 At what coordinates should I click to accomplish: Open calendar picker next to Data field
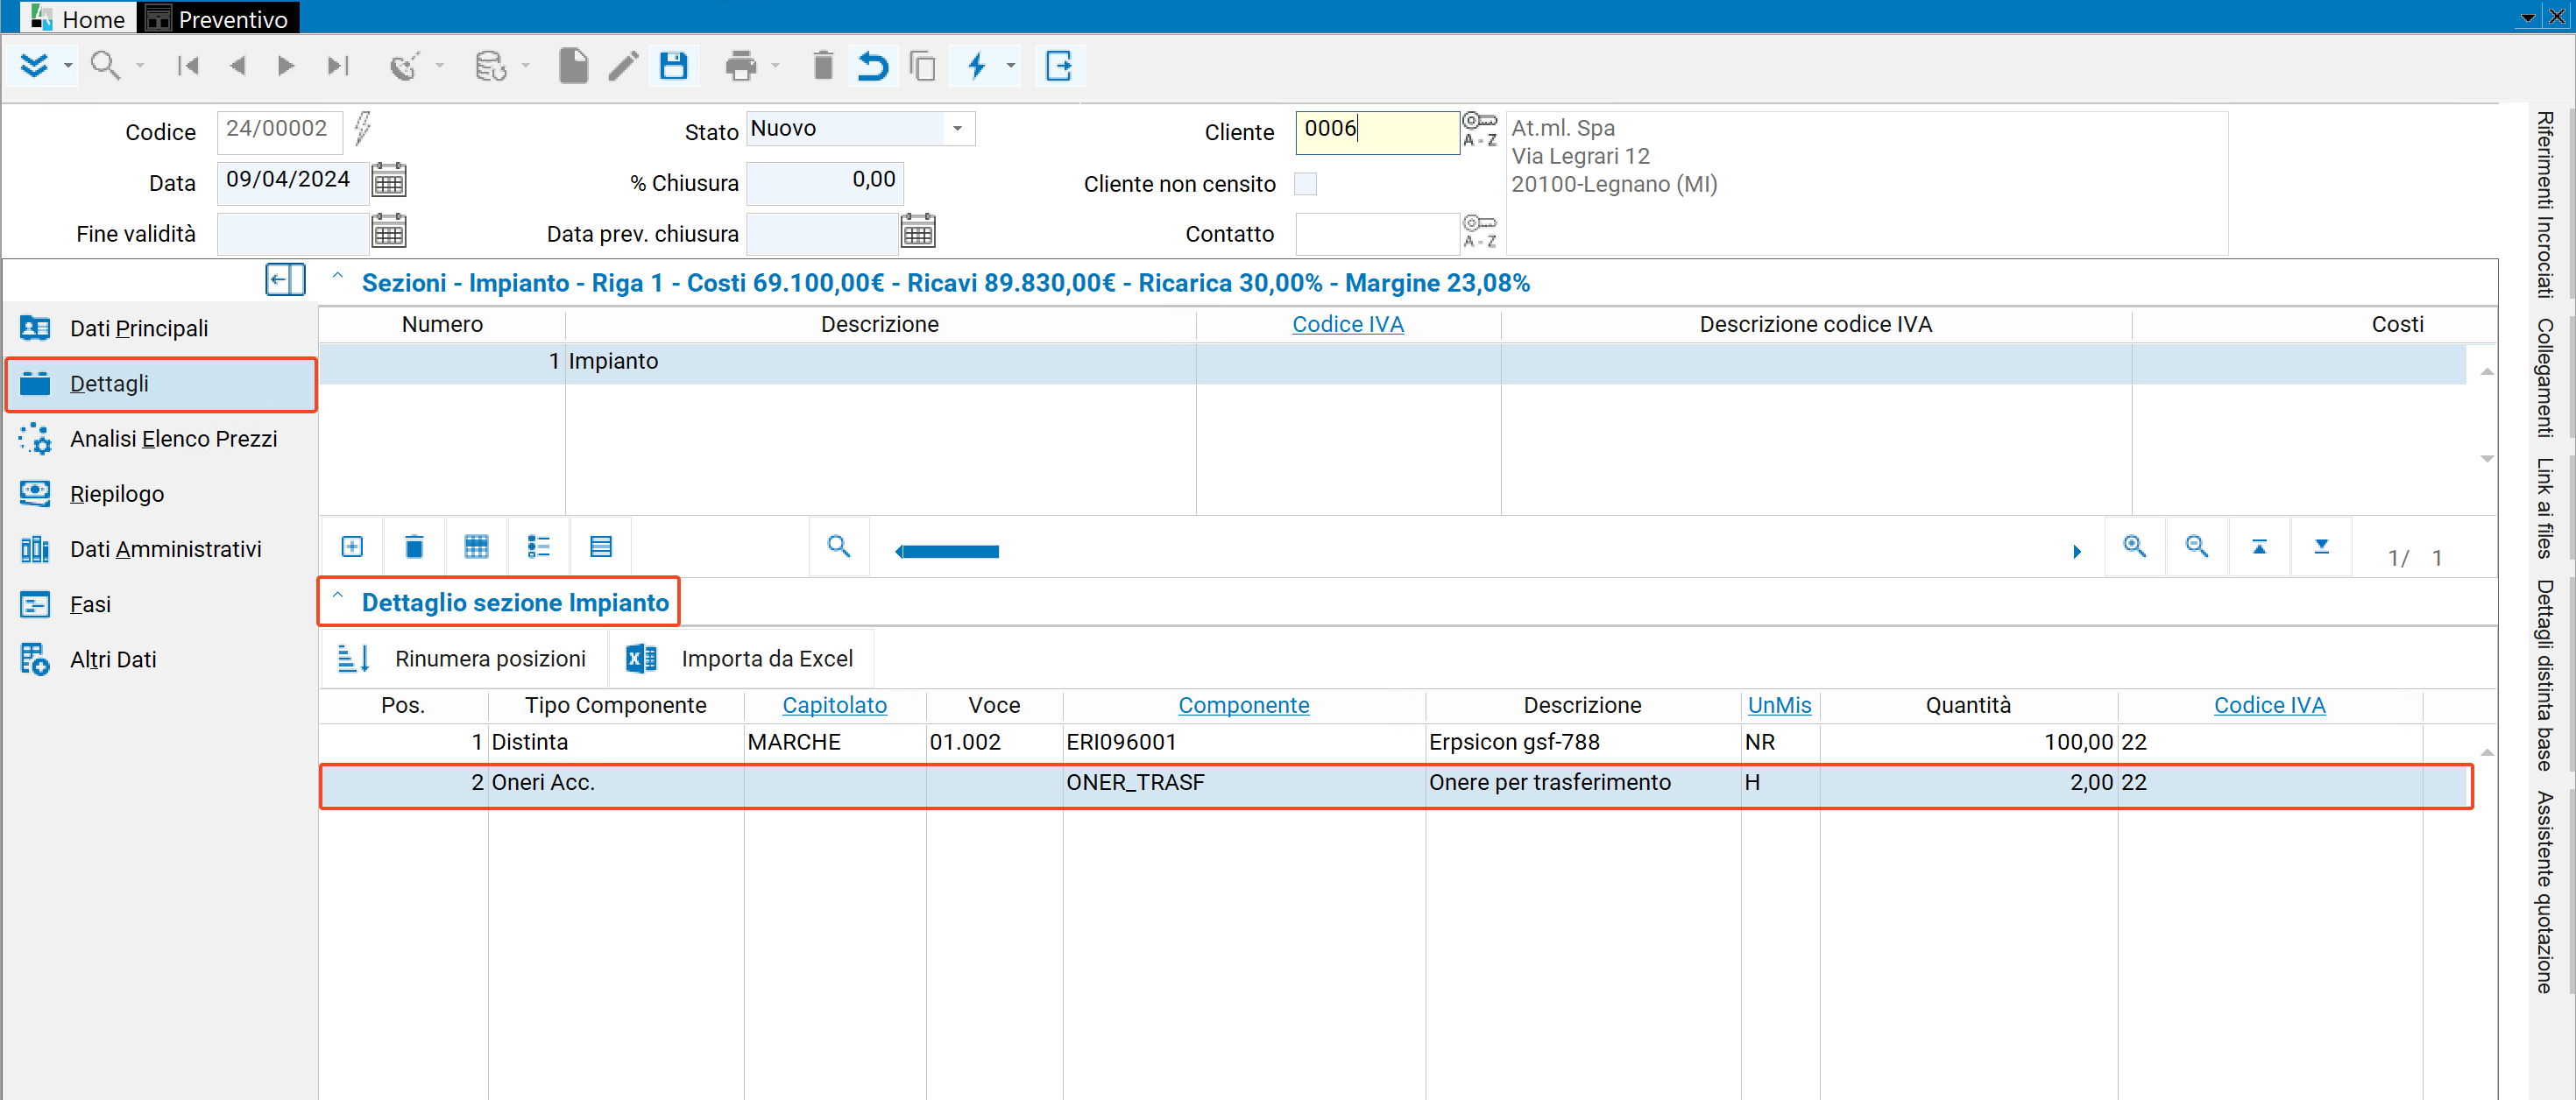click(x=388, y=181)
